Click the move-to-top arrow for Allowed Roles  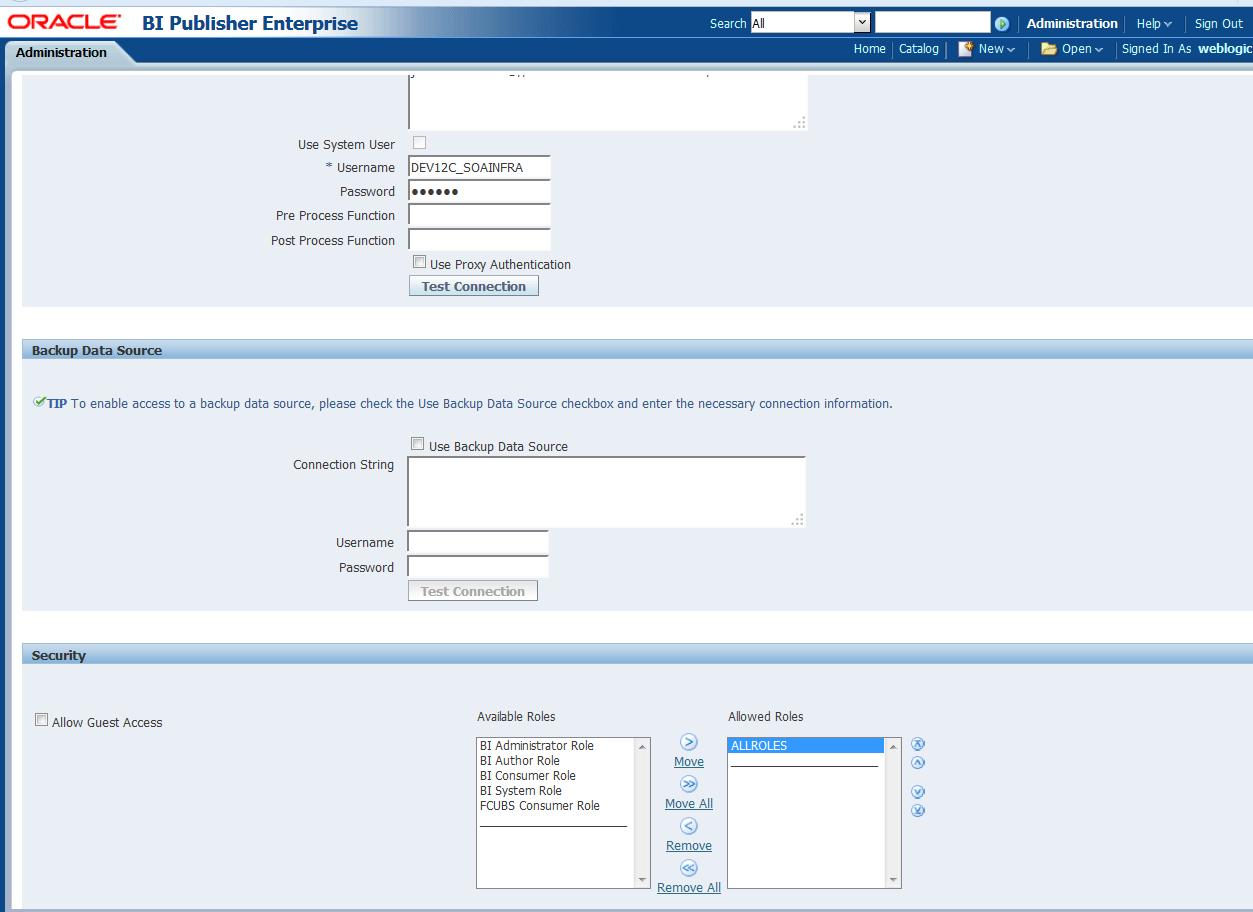click(918, 744)
